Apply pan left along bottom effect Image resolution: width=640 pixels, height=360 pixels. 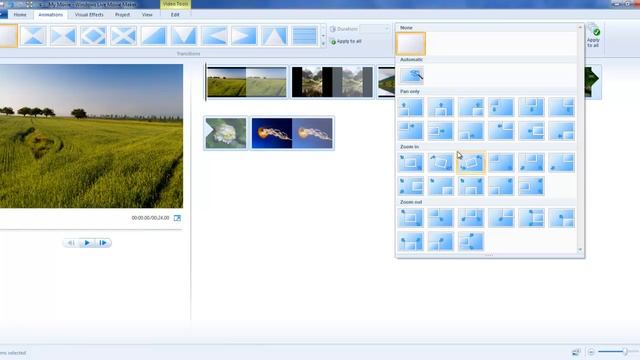point(562,131)
